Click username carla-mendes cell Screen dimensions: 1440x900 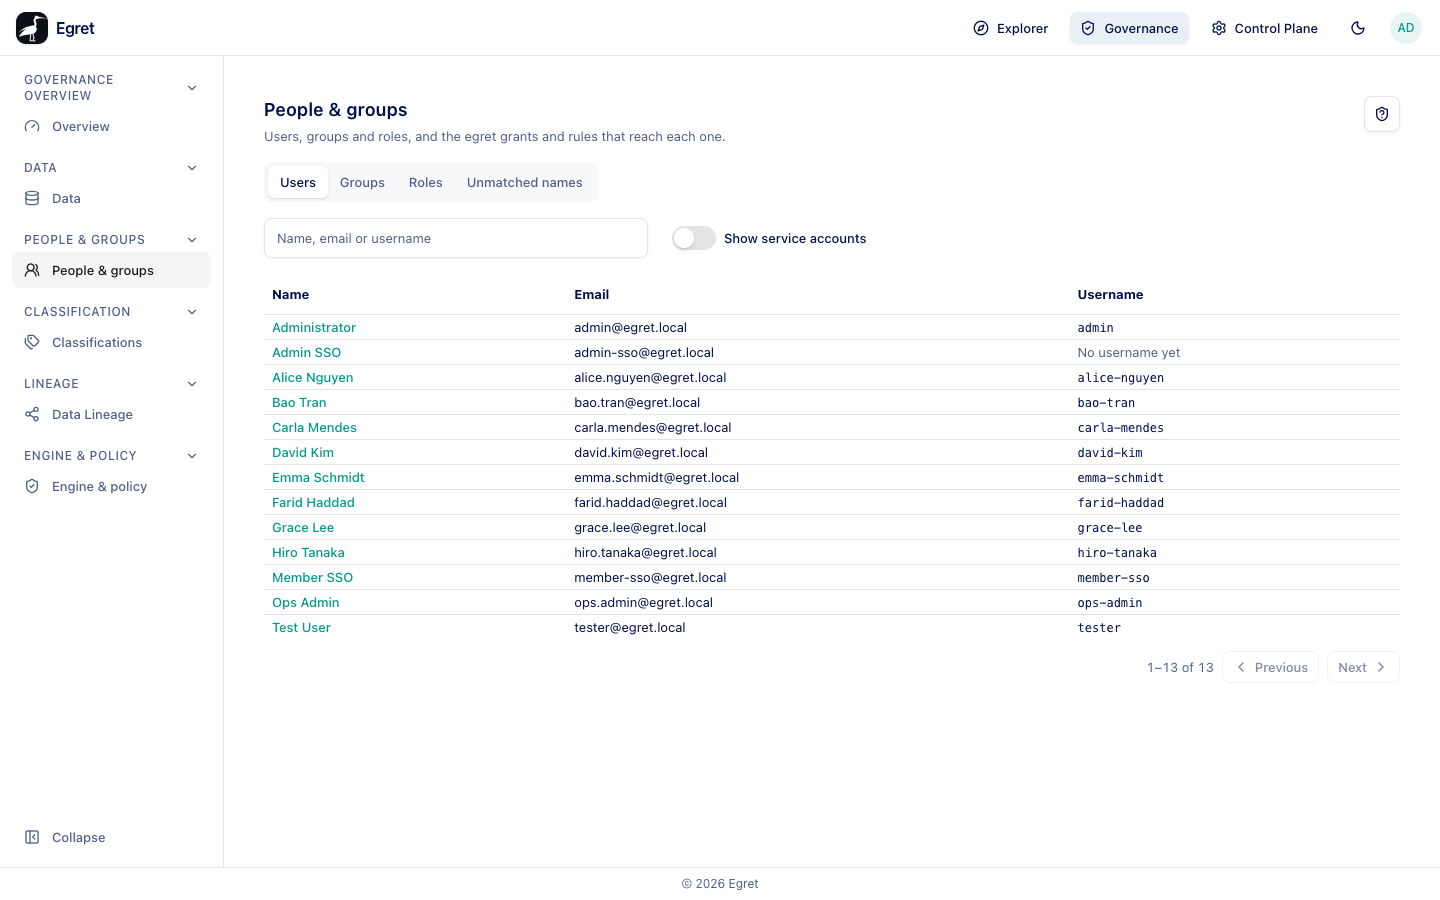pyautogui.click(x=1120, y=428)
